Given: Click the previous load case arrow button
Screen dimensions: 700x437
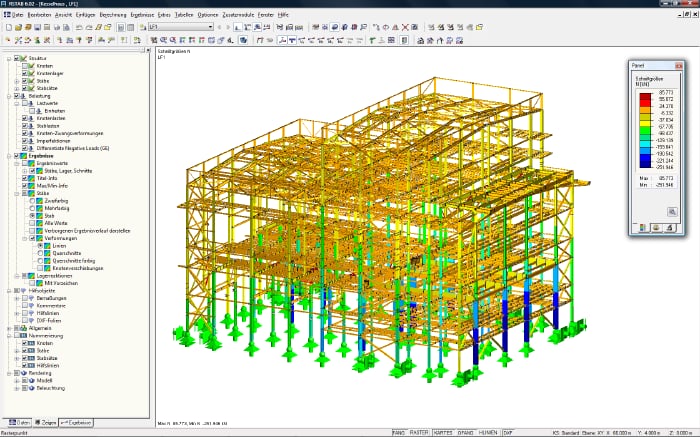Looking at the screenshot, I should (x=219, y=28).
